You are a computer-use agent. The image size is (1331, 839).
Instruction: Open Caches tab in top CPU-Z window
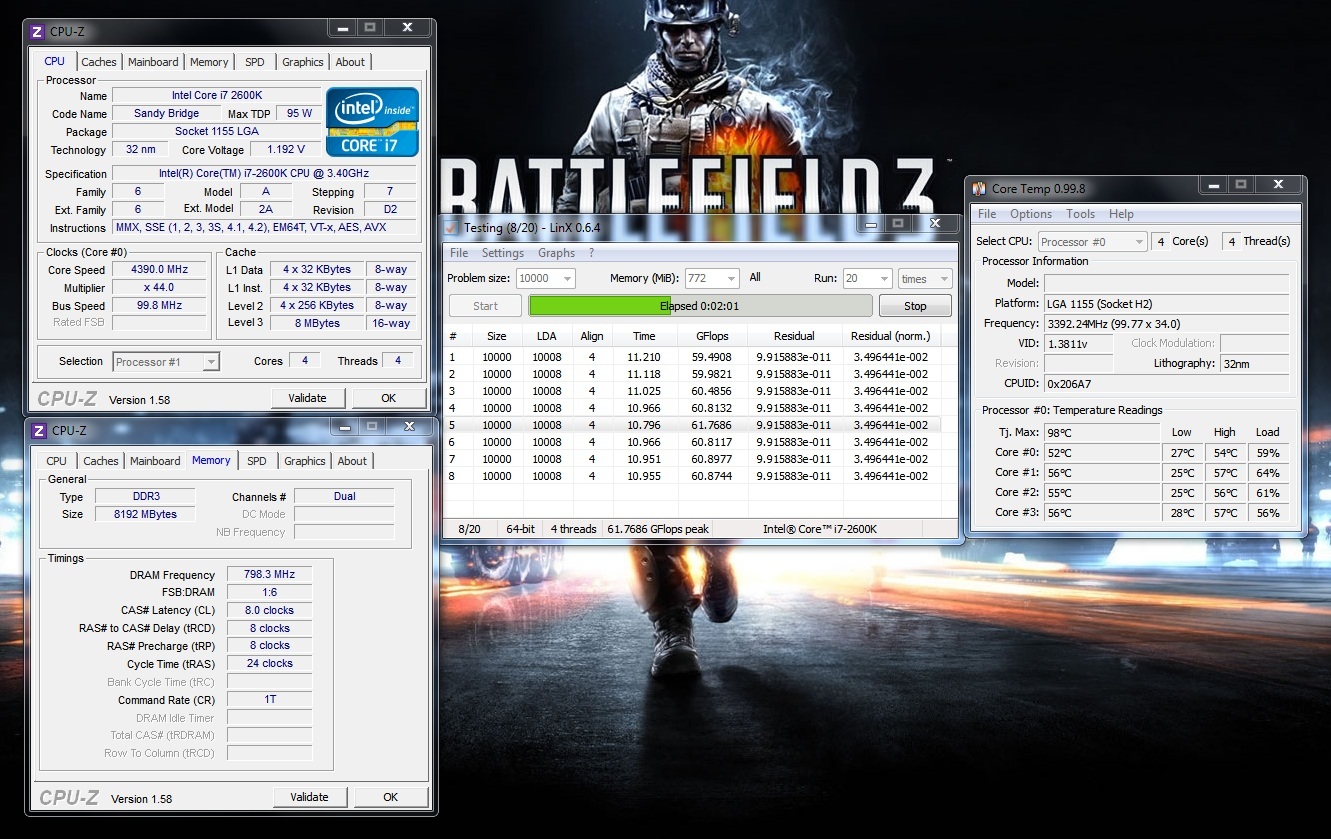click(x=99, y=62)
